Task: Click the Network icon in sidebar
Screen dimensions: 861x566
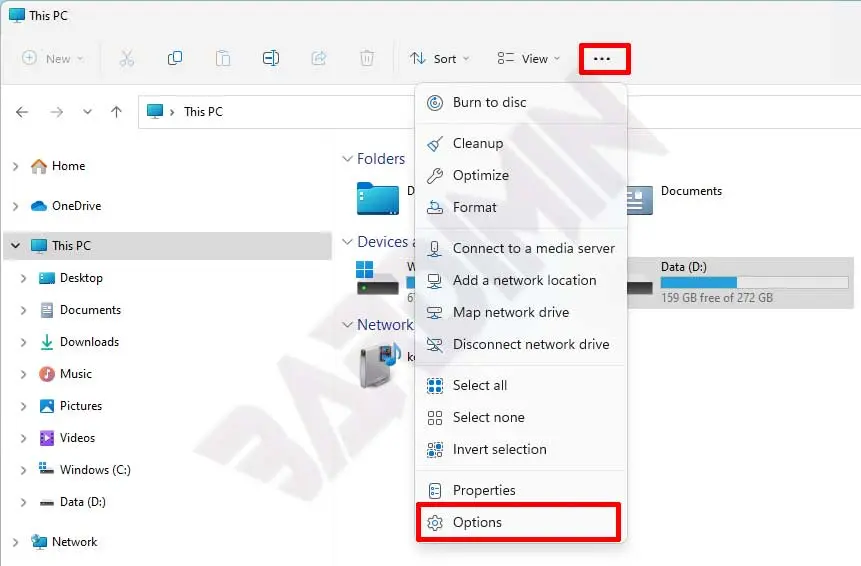Action: tap(38, 542)
